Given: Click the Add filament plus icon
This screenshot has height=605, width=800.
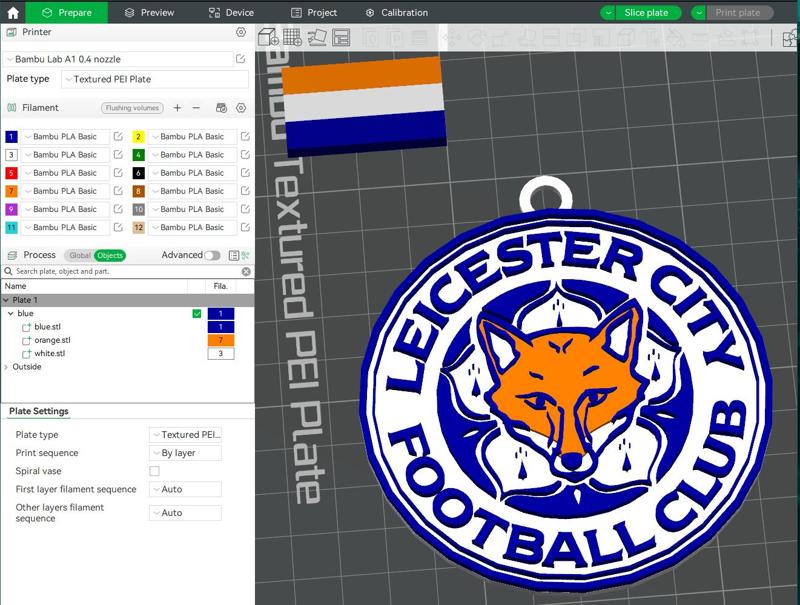Looking at the screenshot, I should tap(176, 108).
